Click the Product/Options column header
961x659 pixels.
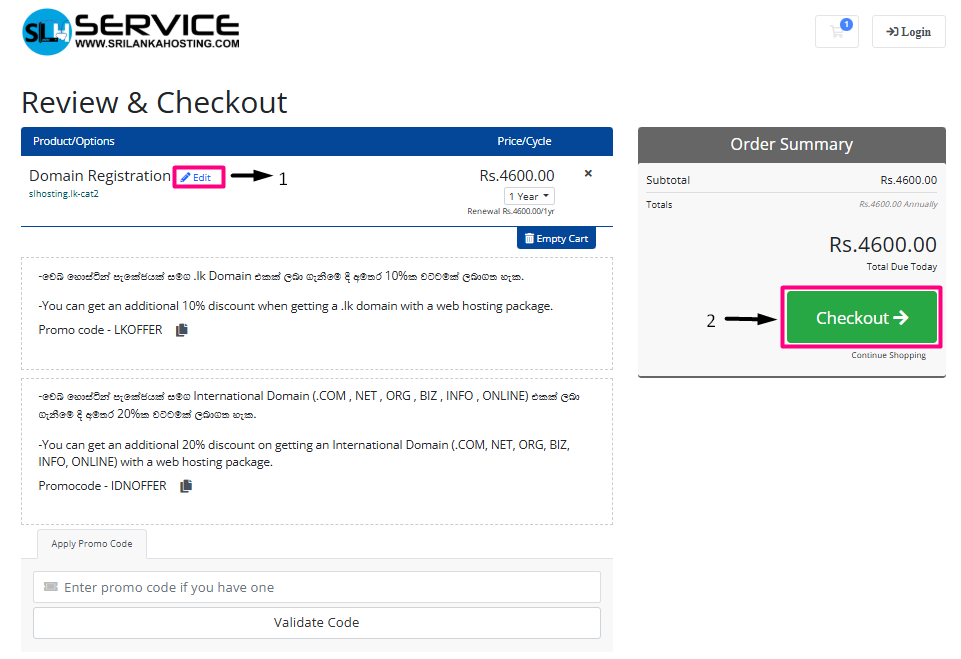tap(74, 141)
